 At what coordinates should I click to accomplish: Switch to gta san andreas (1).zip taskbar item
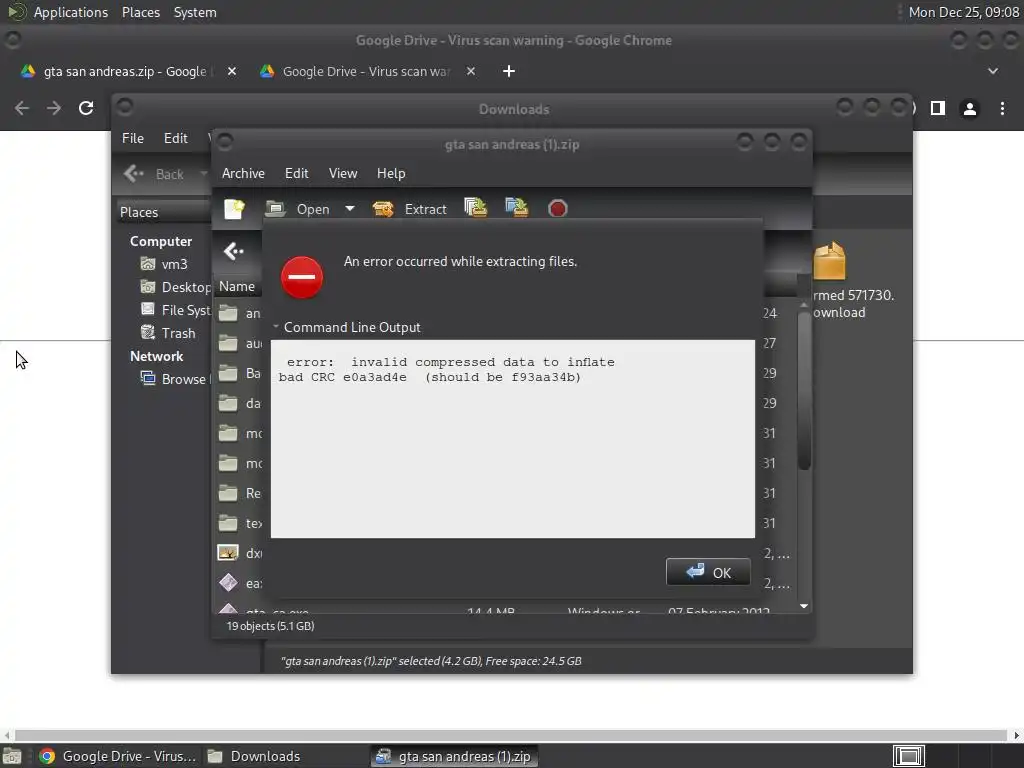455,756
